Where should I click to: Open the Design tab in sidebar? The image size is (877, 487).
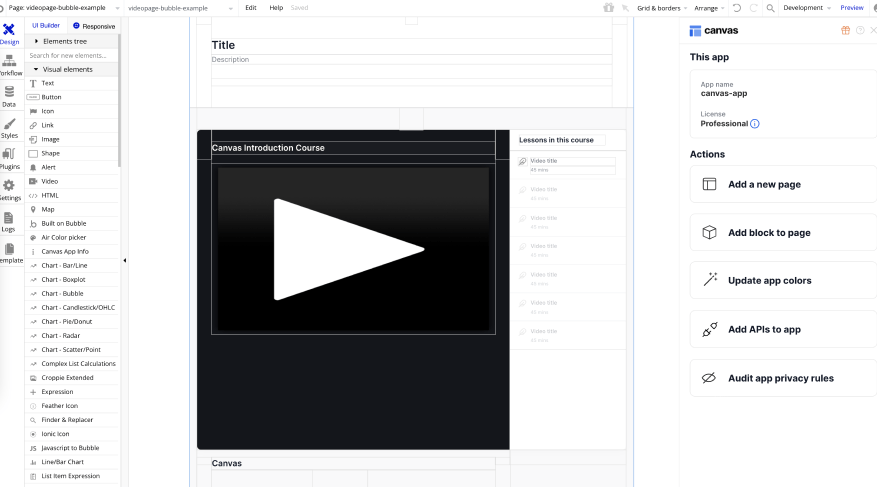pyautogui.click(x=9, y=34)
